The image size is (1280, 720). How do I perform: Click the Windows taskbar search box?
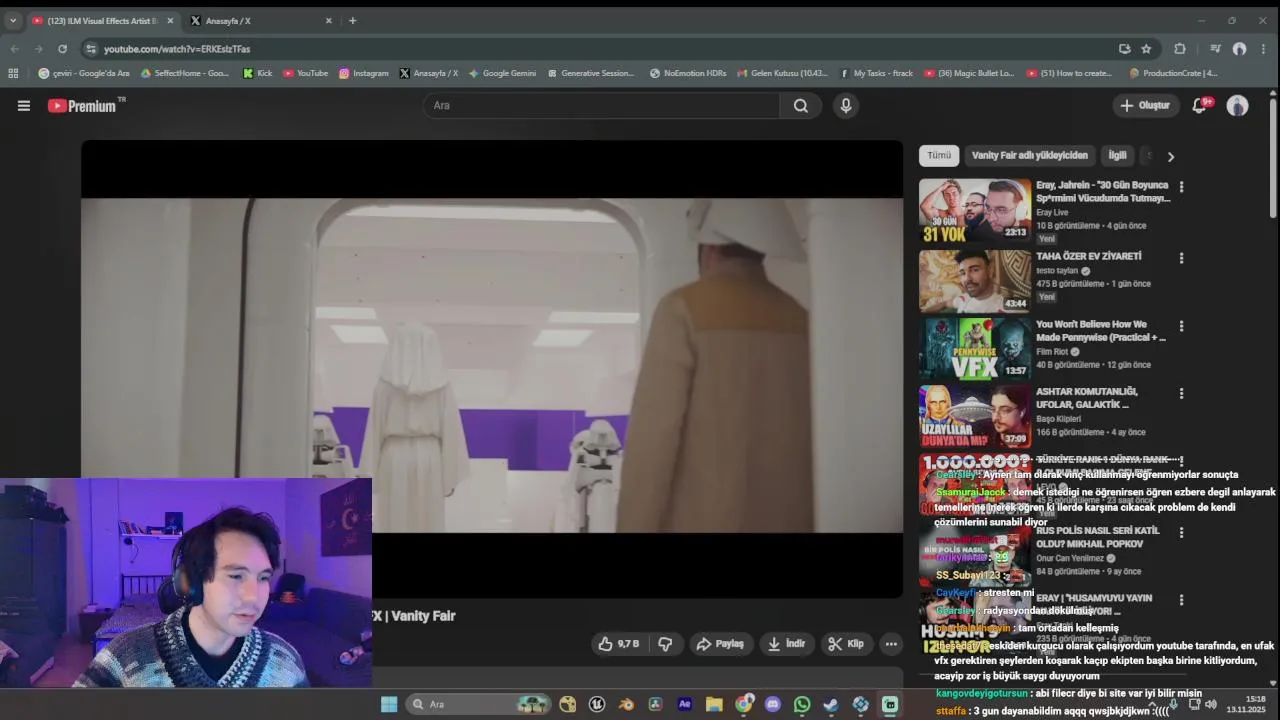479,704
